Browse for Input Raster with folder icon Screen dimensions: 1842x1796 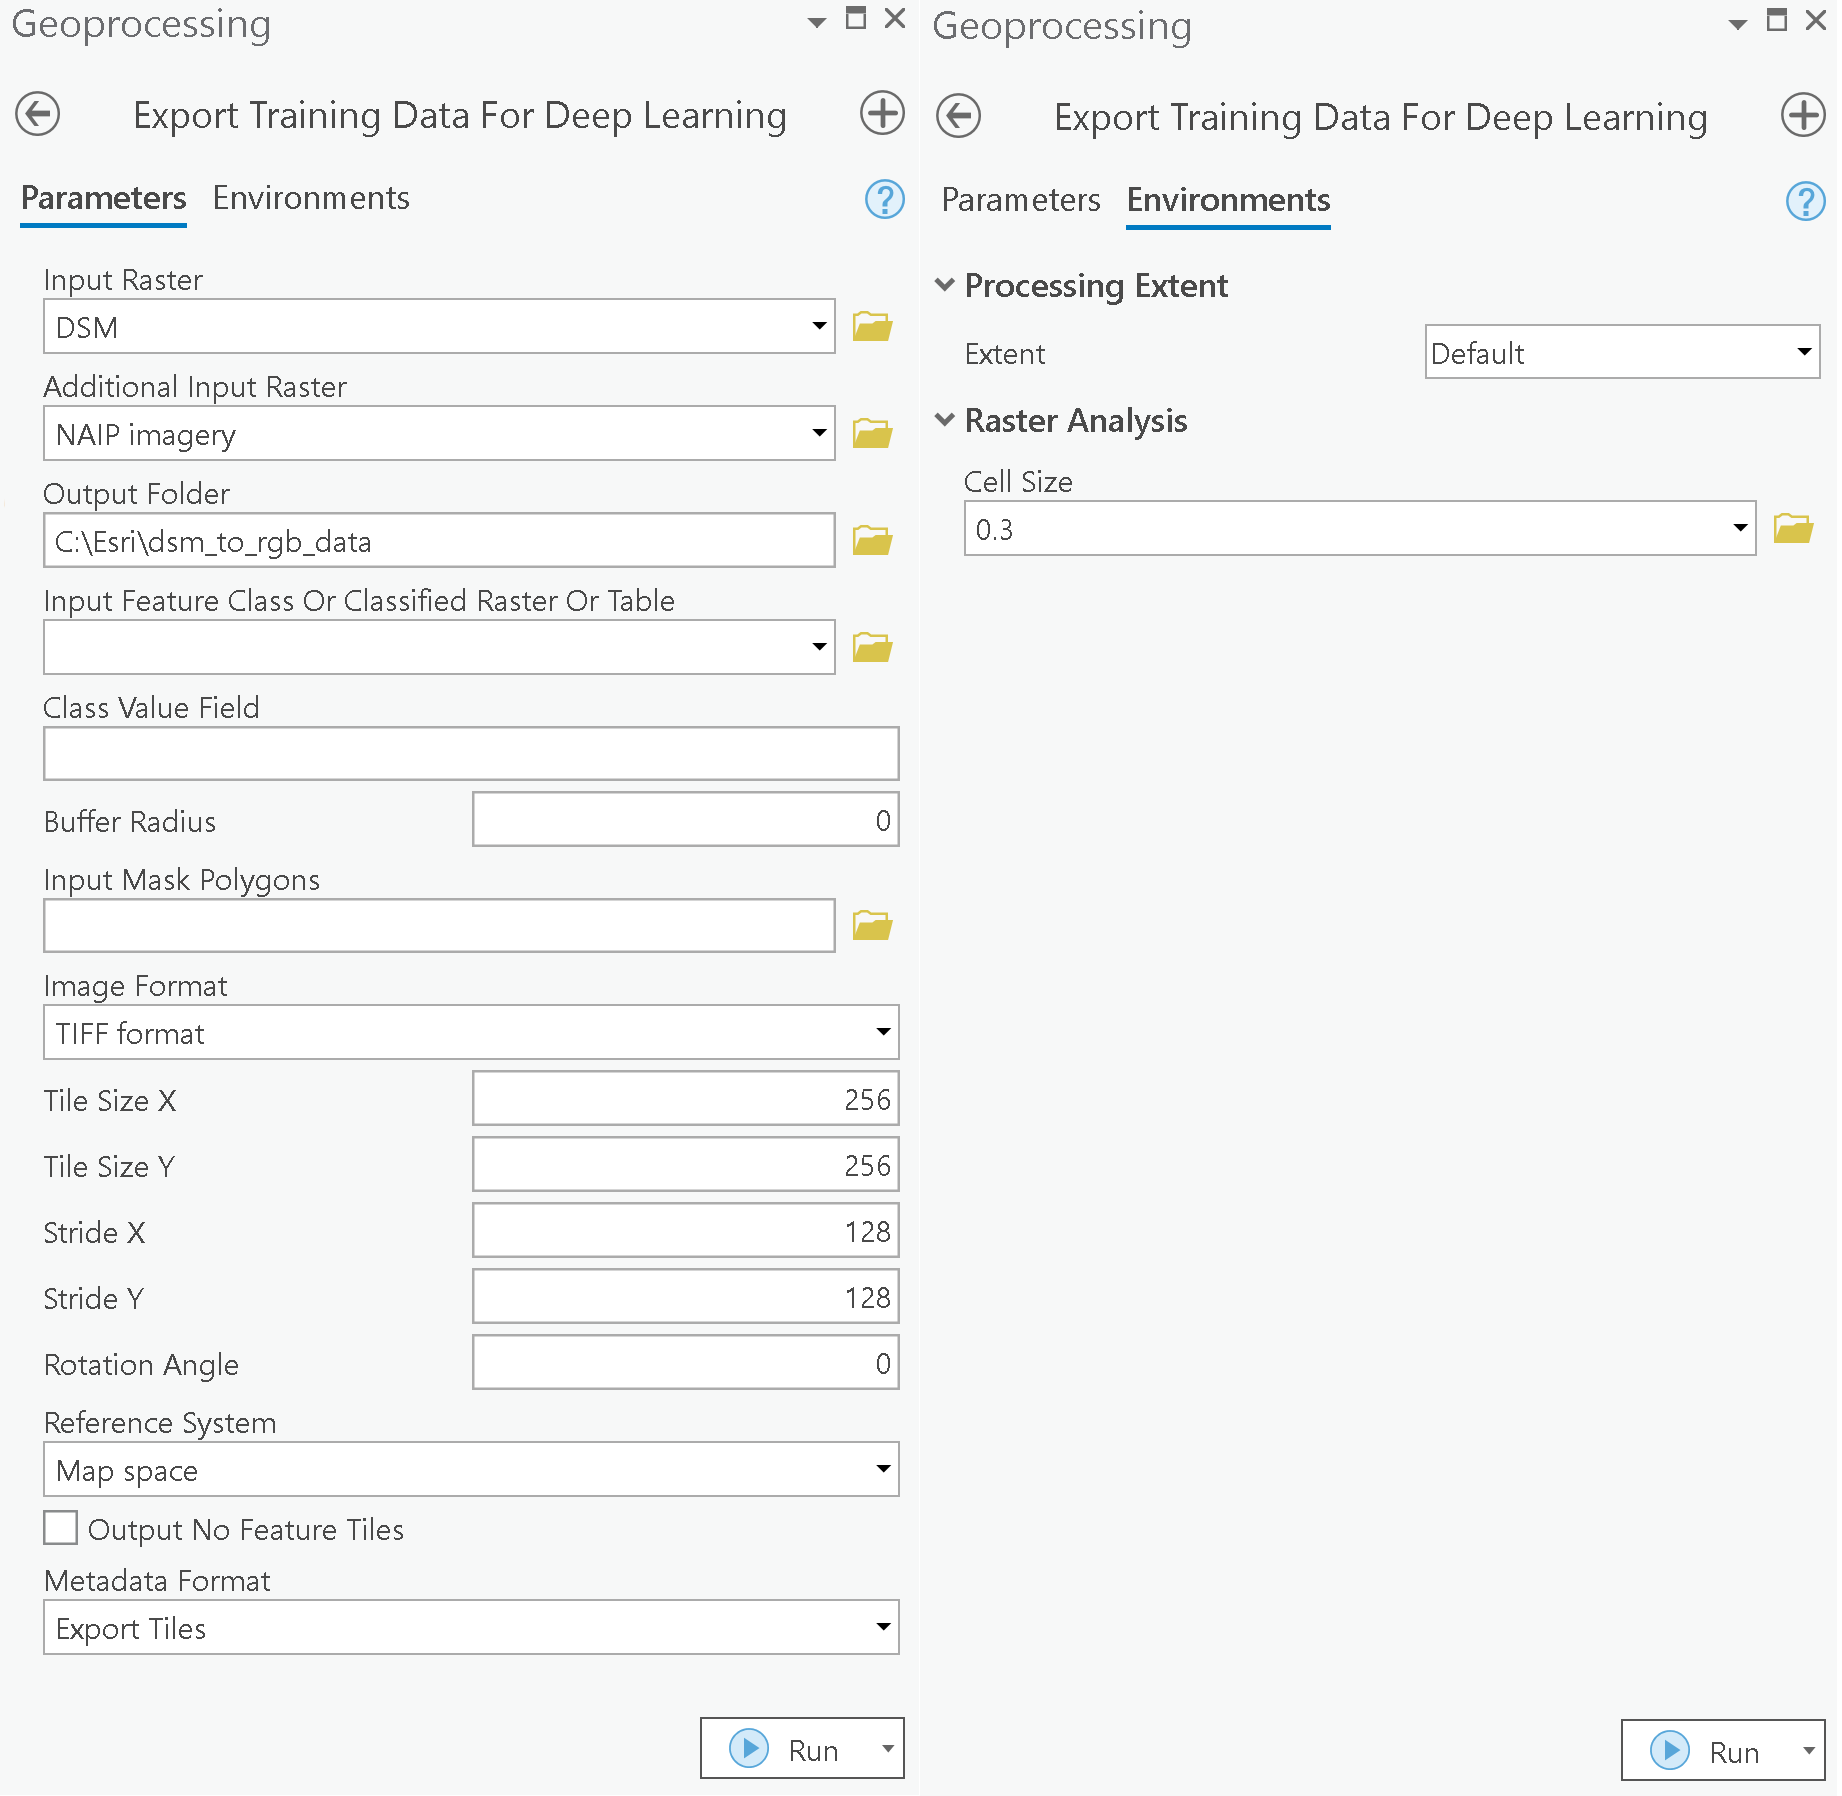871,327
